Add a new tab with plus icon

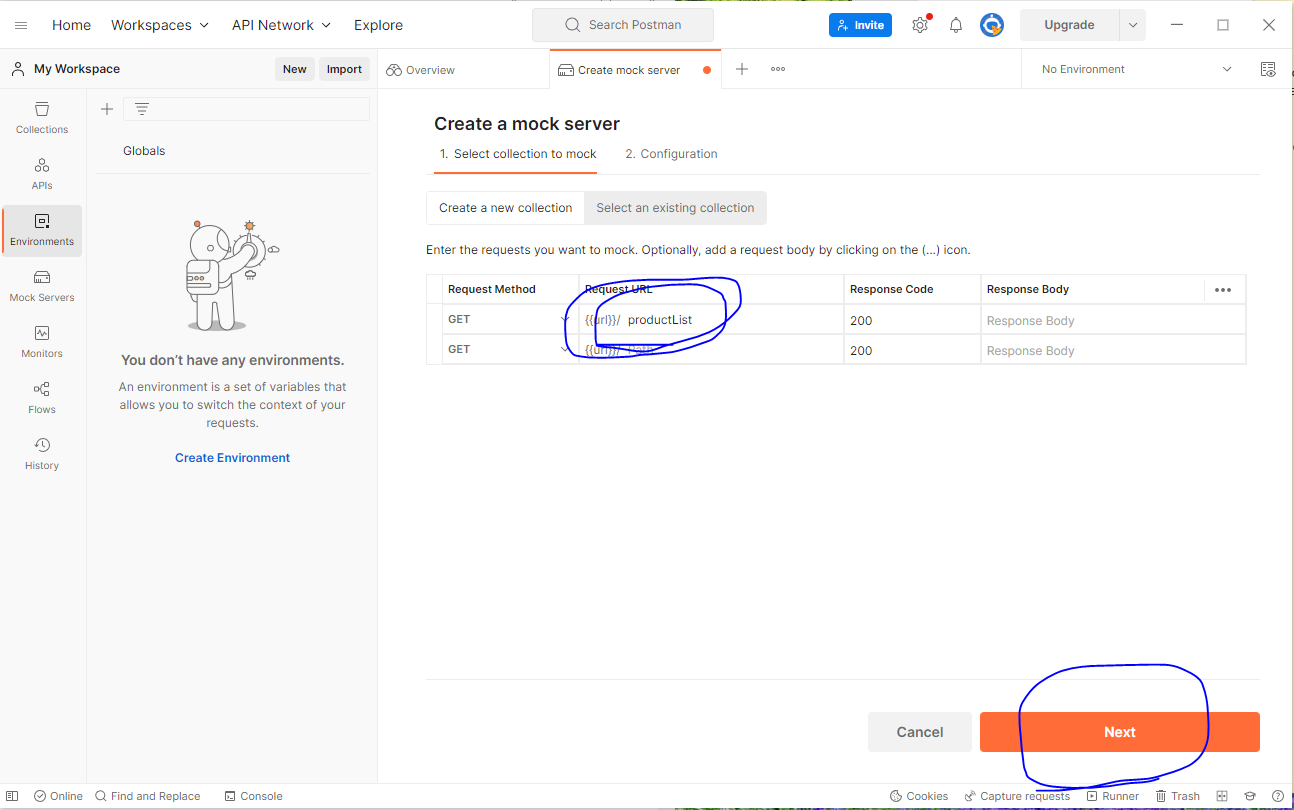[742, 69]
